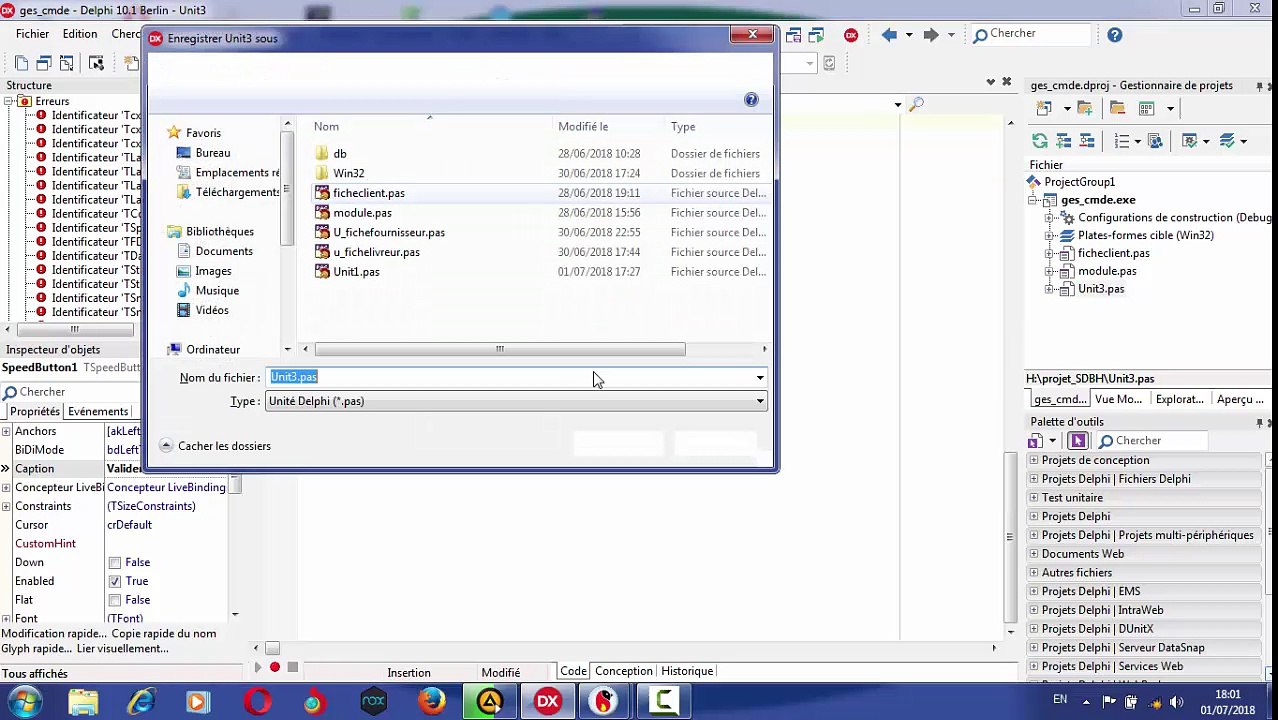Click the red record macro icon
This screenshot has height=720, width=1278.
point(274,667)
